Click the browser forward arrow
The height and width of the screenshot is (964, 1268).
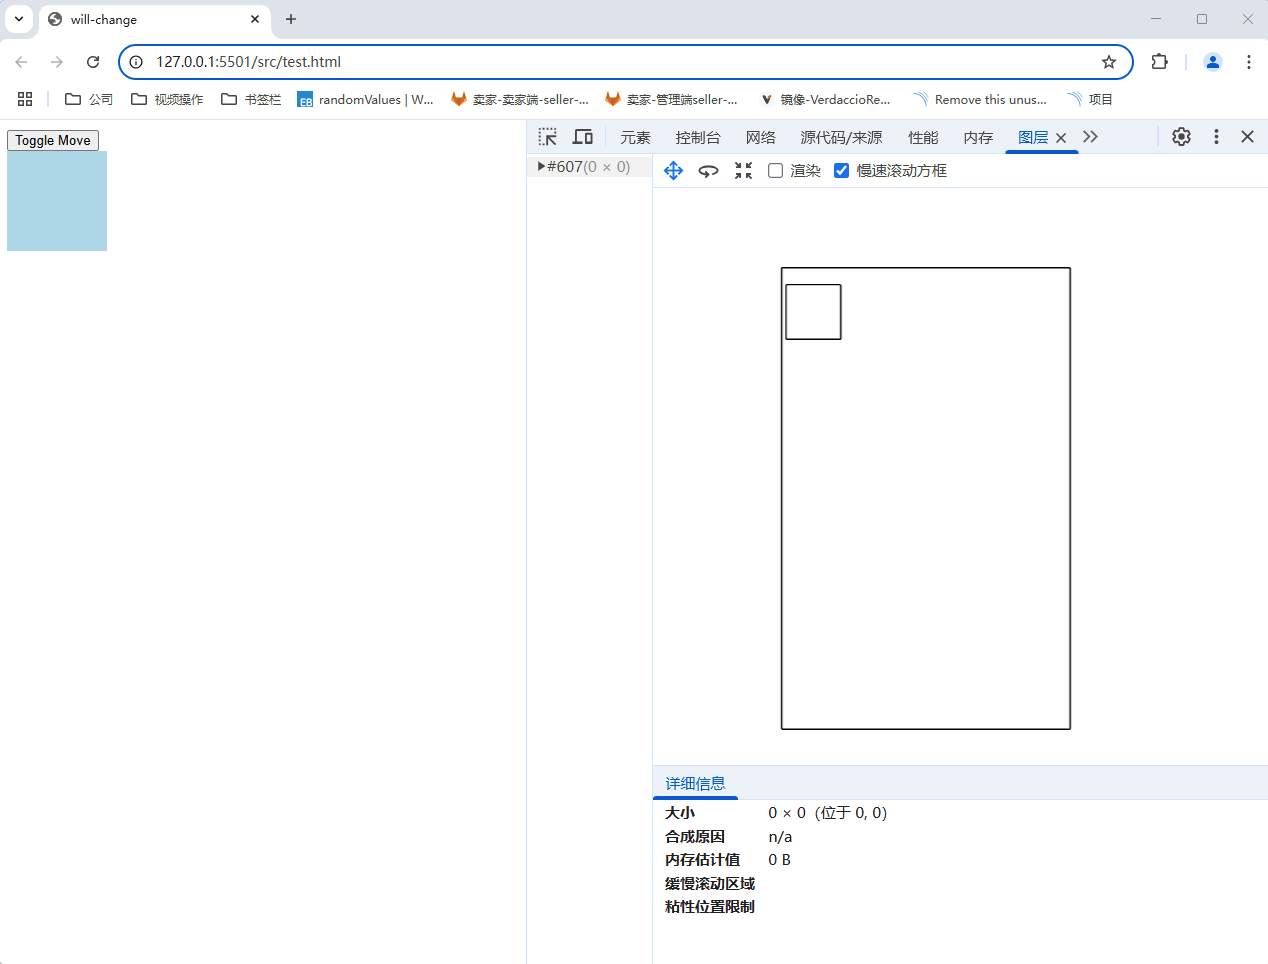[x=57, y=62]
